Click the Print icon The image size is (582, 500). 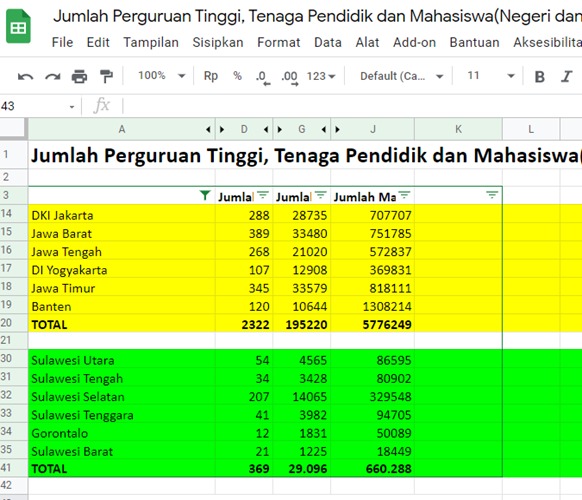click(x=79, y=77)
